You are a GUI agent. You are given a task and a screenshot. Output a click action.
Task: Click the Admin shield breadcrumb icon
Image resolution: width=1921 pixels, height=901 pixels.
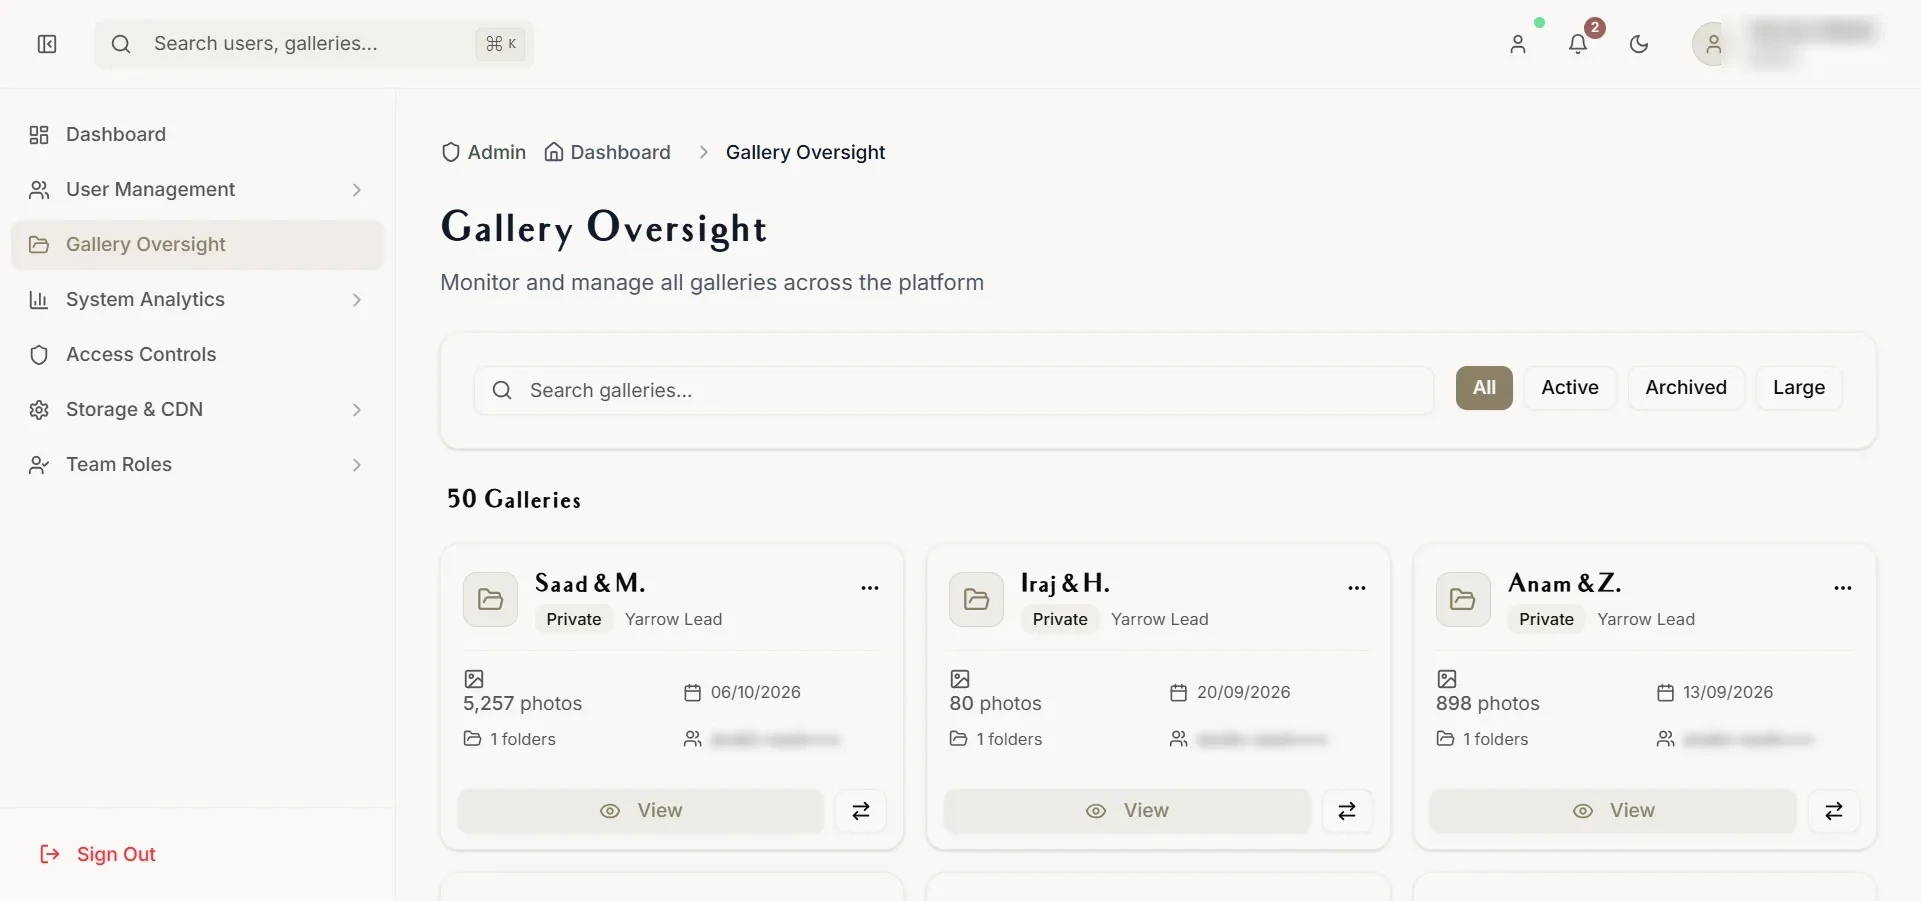(x=451, y=152)
